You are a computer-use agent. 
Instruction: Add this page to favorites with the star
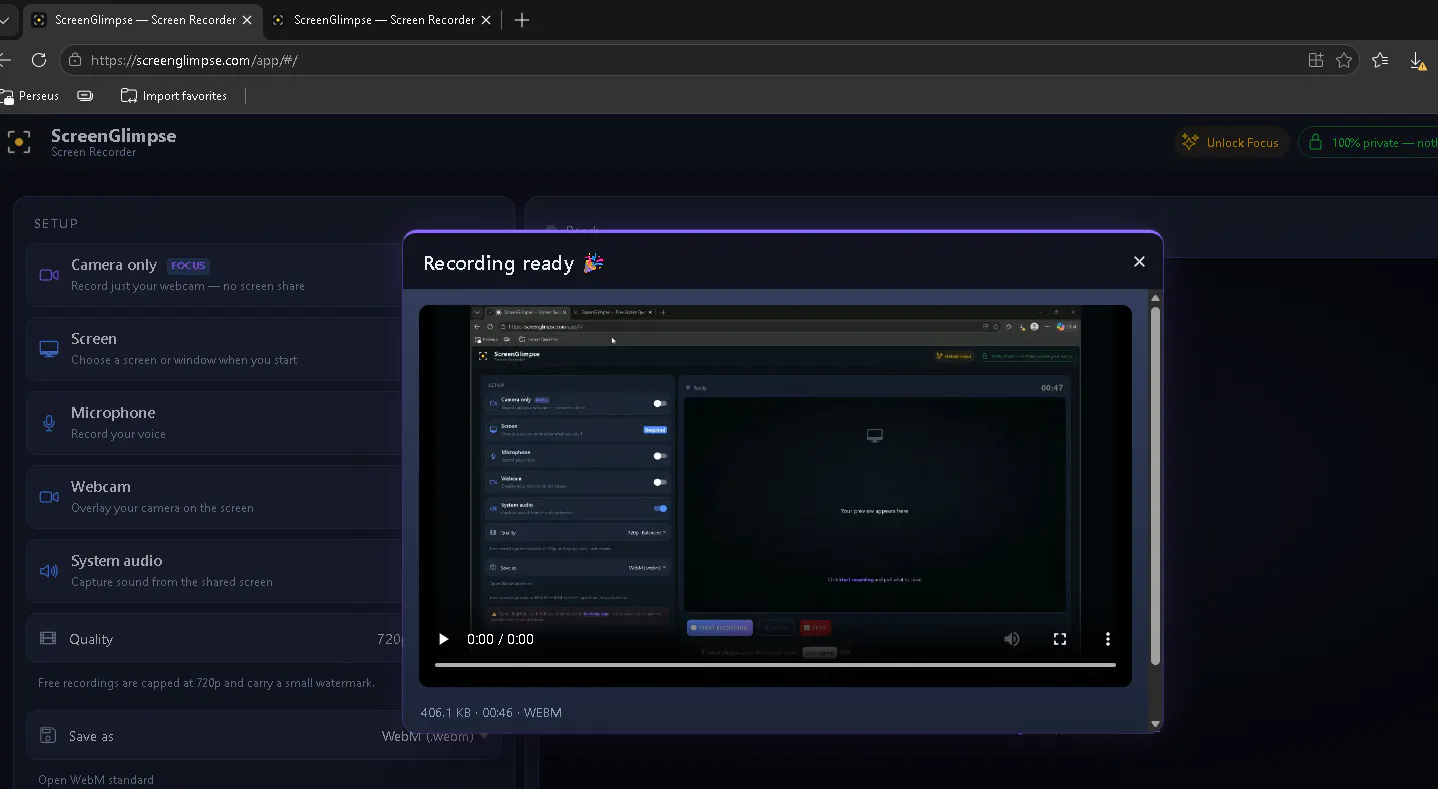click(1344, 60)
